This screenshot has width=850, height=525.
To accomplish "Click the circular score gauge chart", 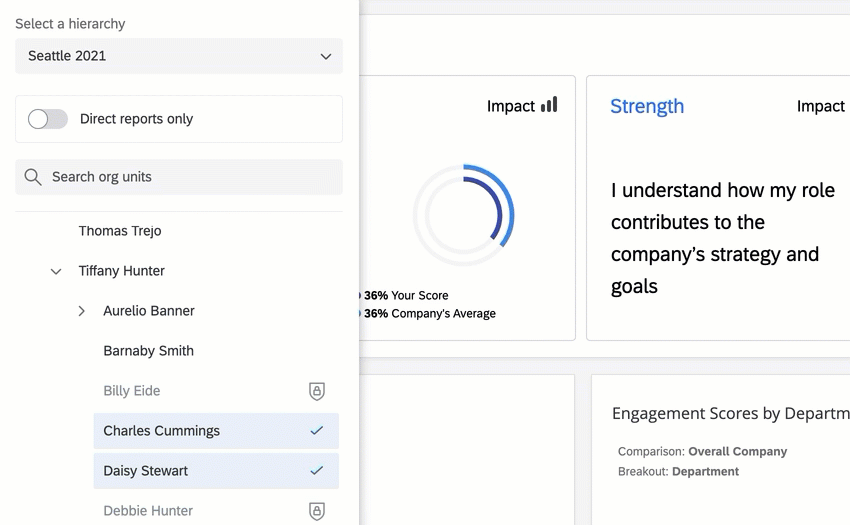I will pos(463,215).
